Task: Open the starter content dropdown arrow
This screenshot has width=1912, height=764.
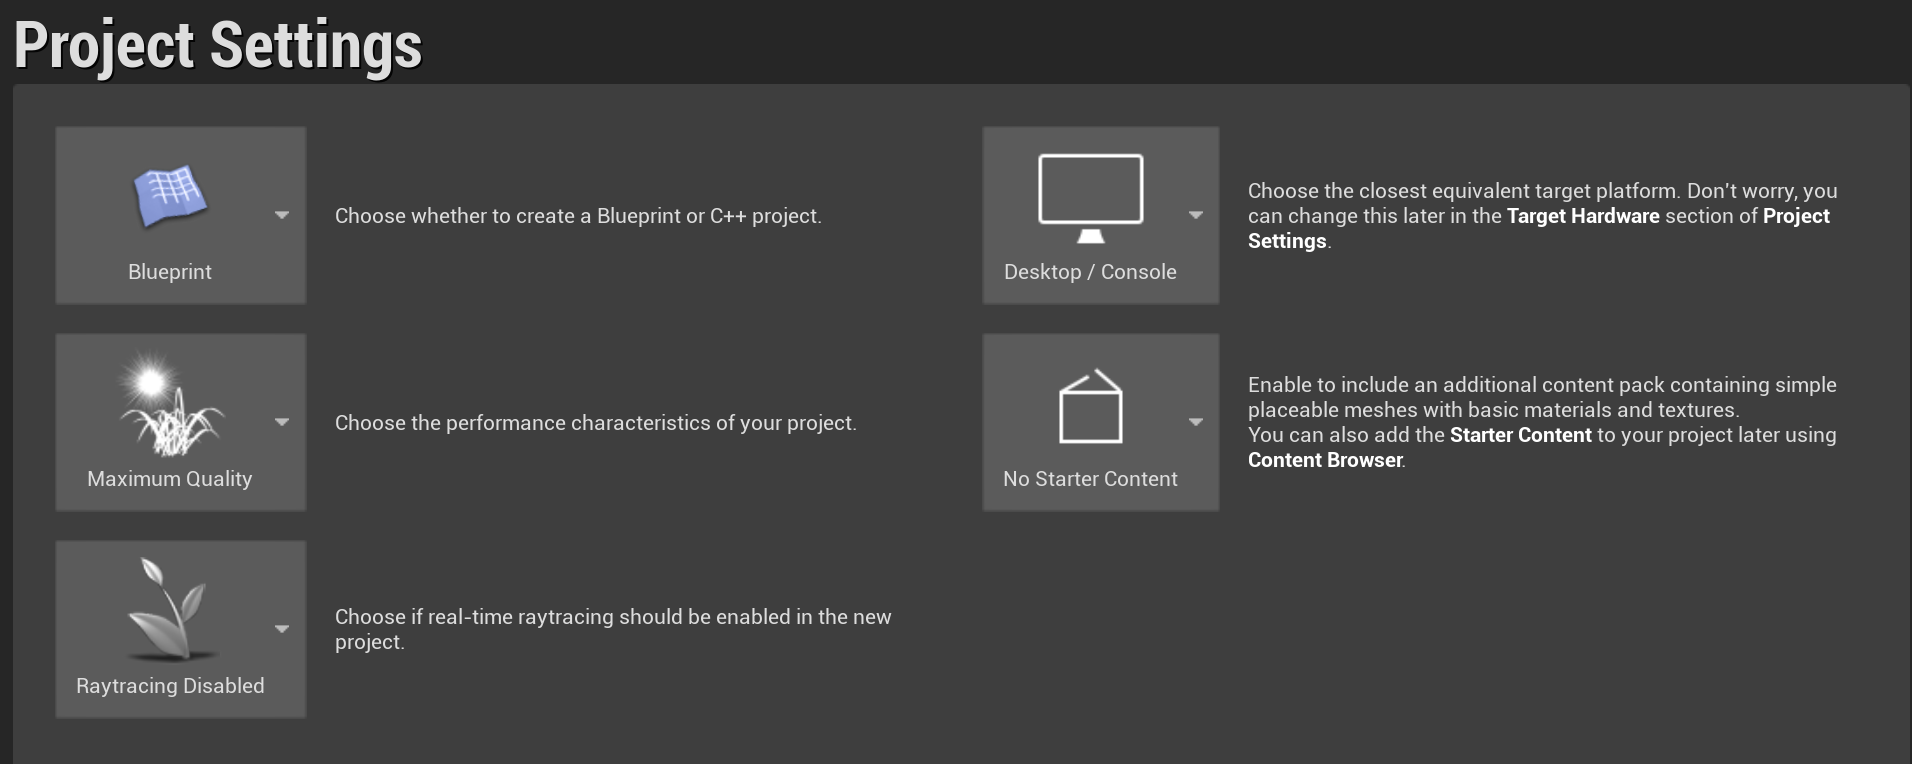Action: pyautogui.click(x=1197, y=422)
